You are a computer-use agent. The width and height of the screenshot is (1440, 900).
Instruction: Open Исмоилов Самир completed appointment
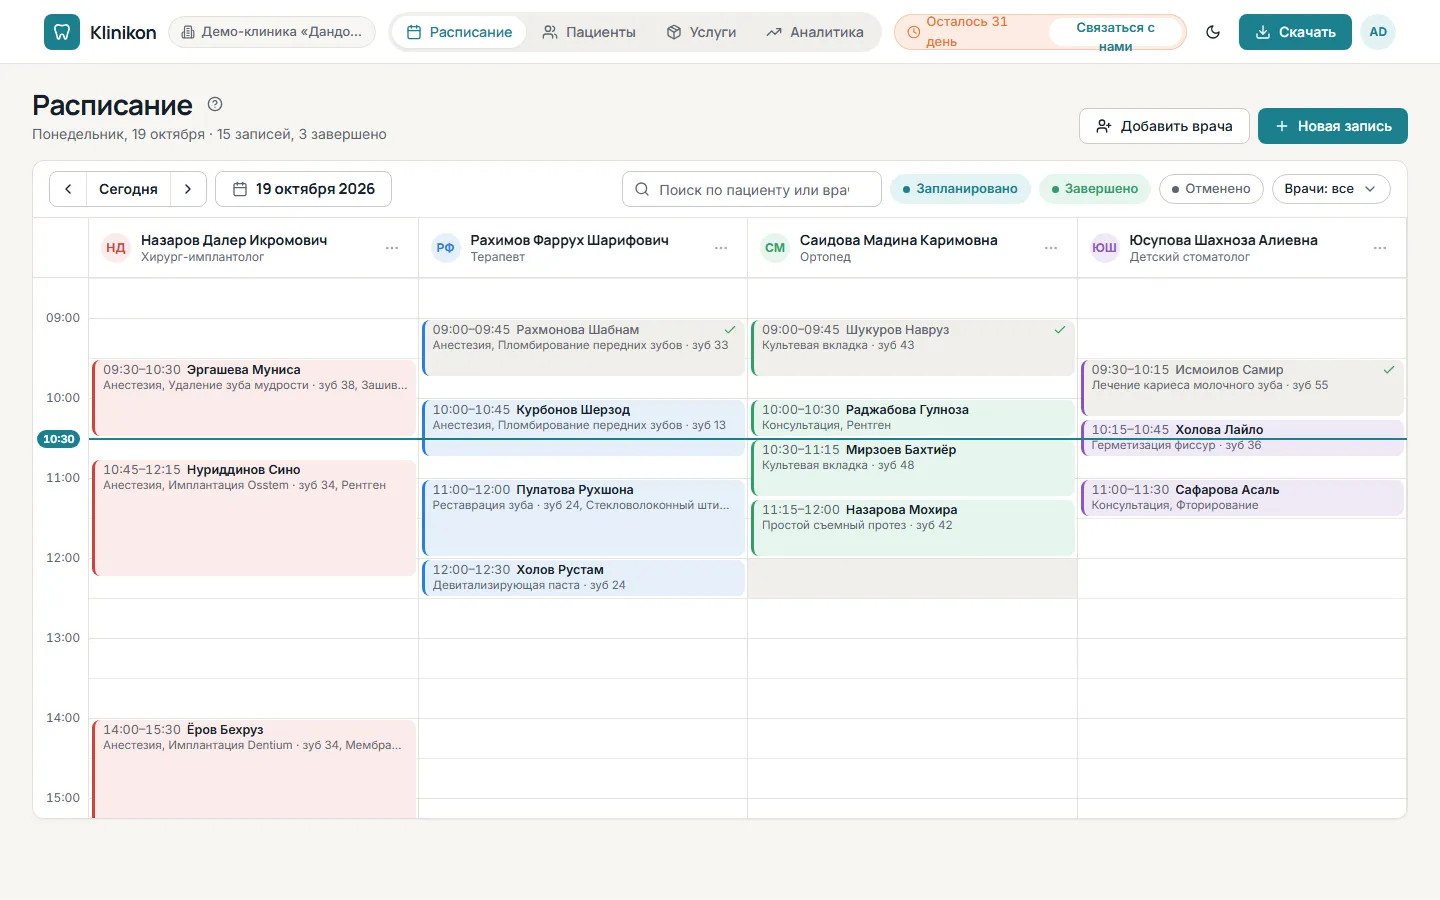pyautogui.click(x=1242, y=387)
